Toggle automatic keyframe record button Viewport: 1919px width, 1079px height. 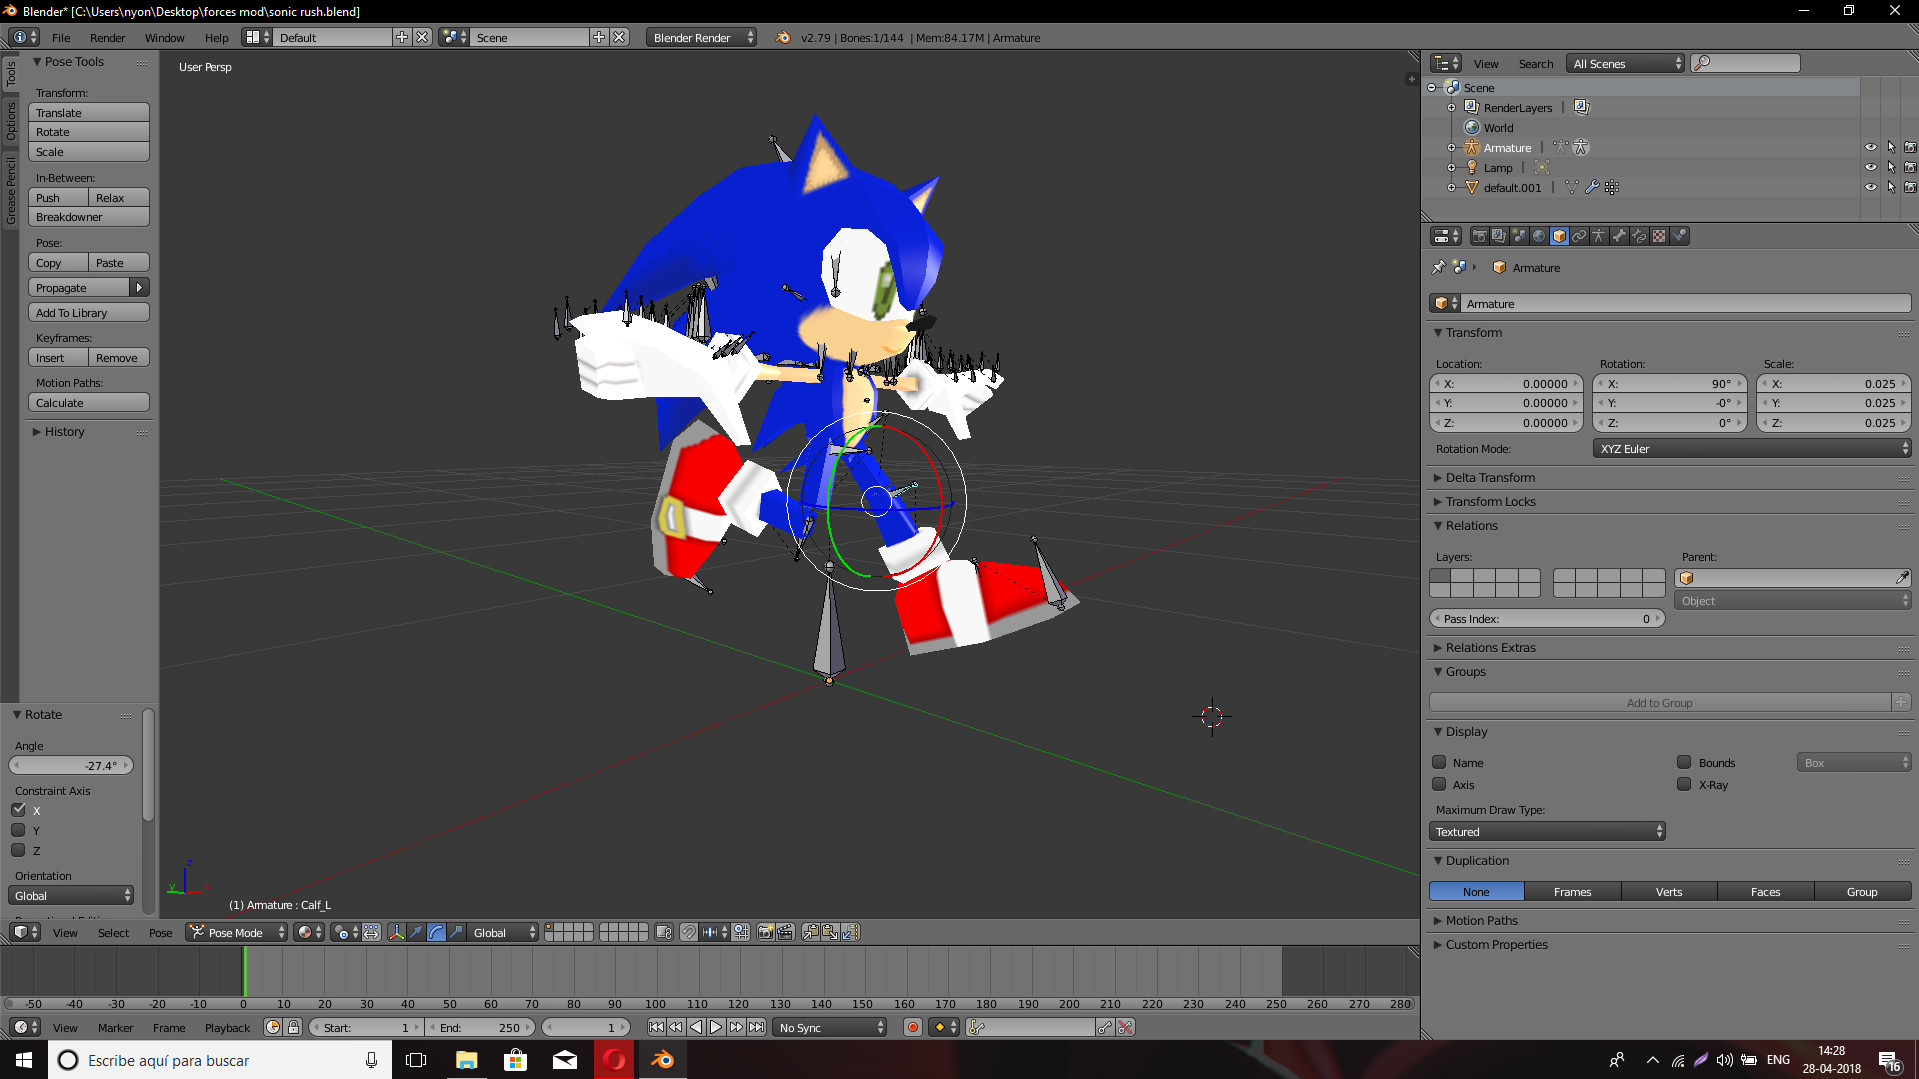coord(912,1027)
